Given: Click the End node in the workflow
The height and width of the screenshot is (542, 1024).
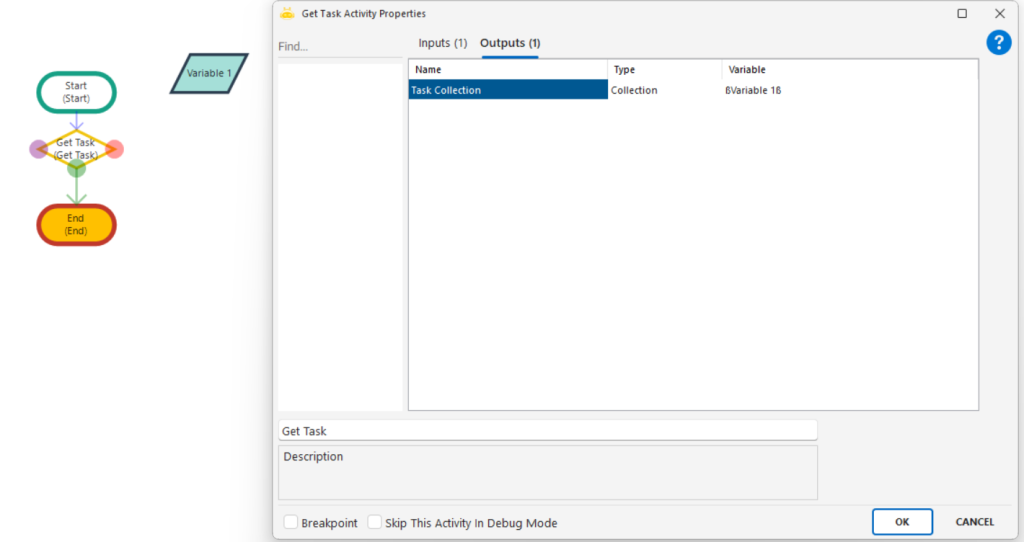Looking at the screenshot, I should click(x=77, y=224).
